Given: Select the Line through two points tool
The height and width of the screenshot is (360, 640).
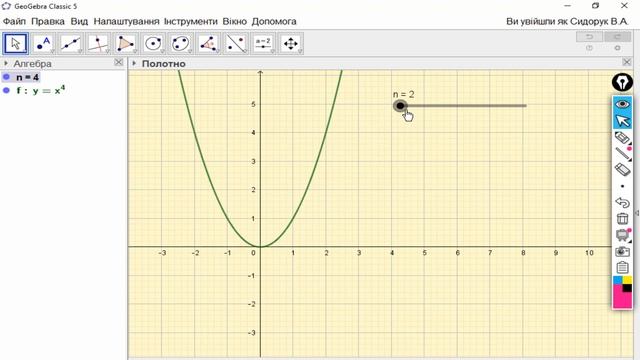Looking at the screenshot, I should (x=70, y=43).
